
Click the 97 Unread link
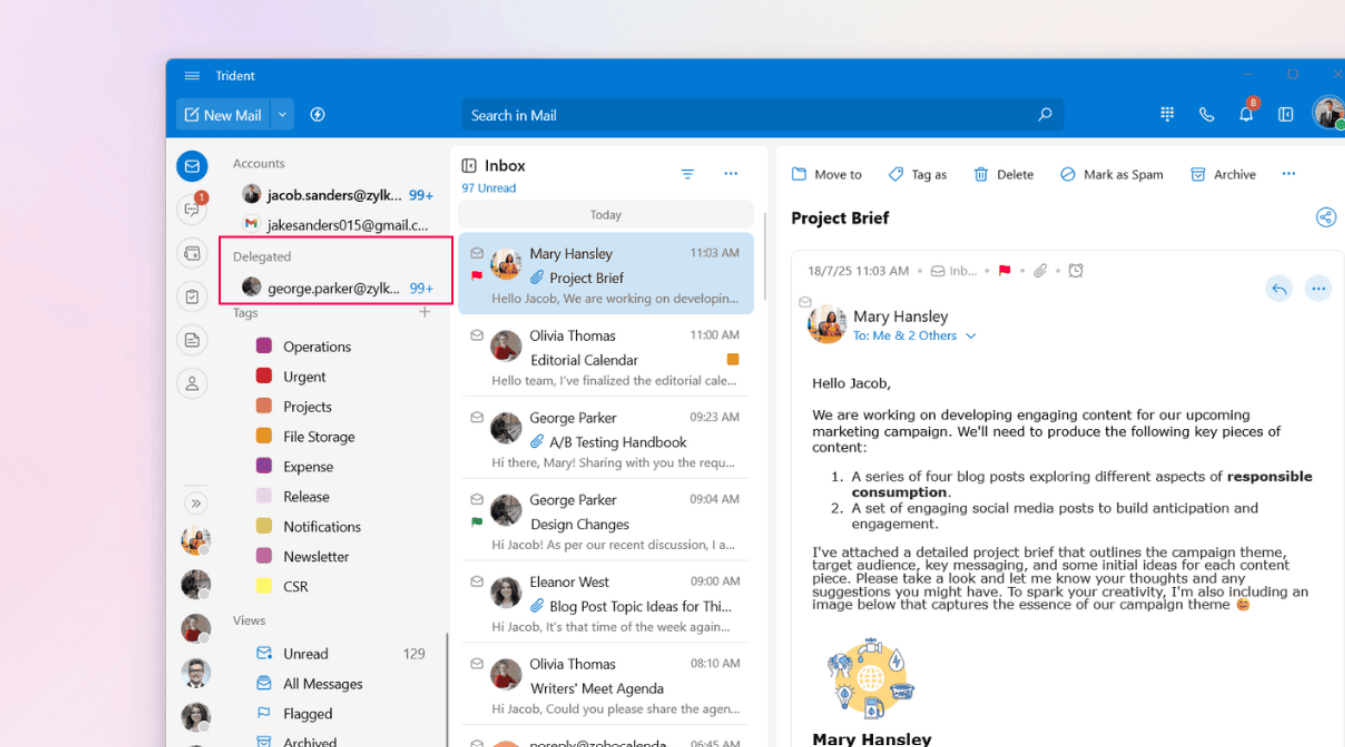point(489,188)
